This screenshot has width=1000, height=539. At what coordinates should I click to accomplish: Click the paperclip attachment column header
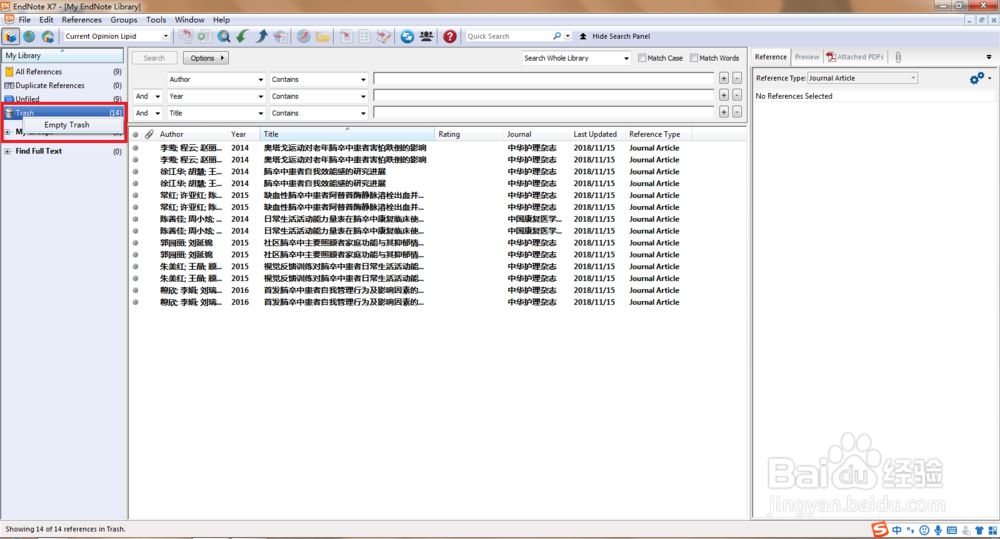[149, 134]
